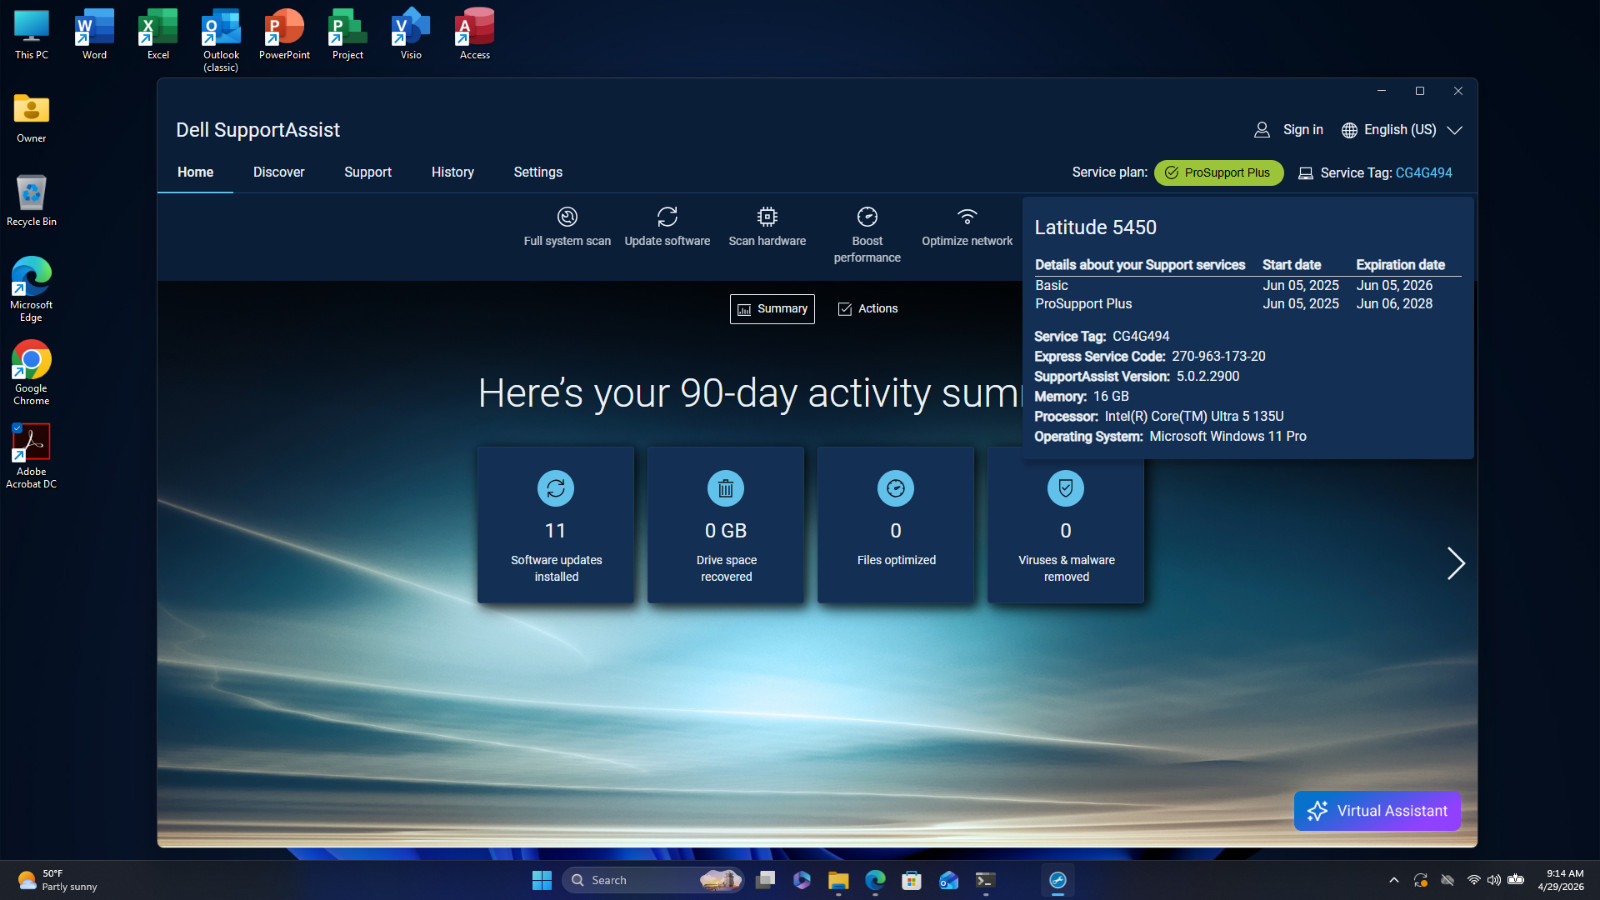Open Wi-Fi network tray icon
The width and height of the screenshot is (1600, 900).
1473,880
